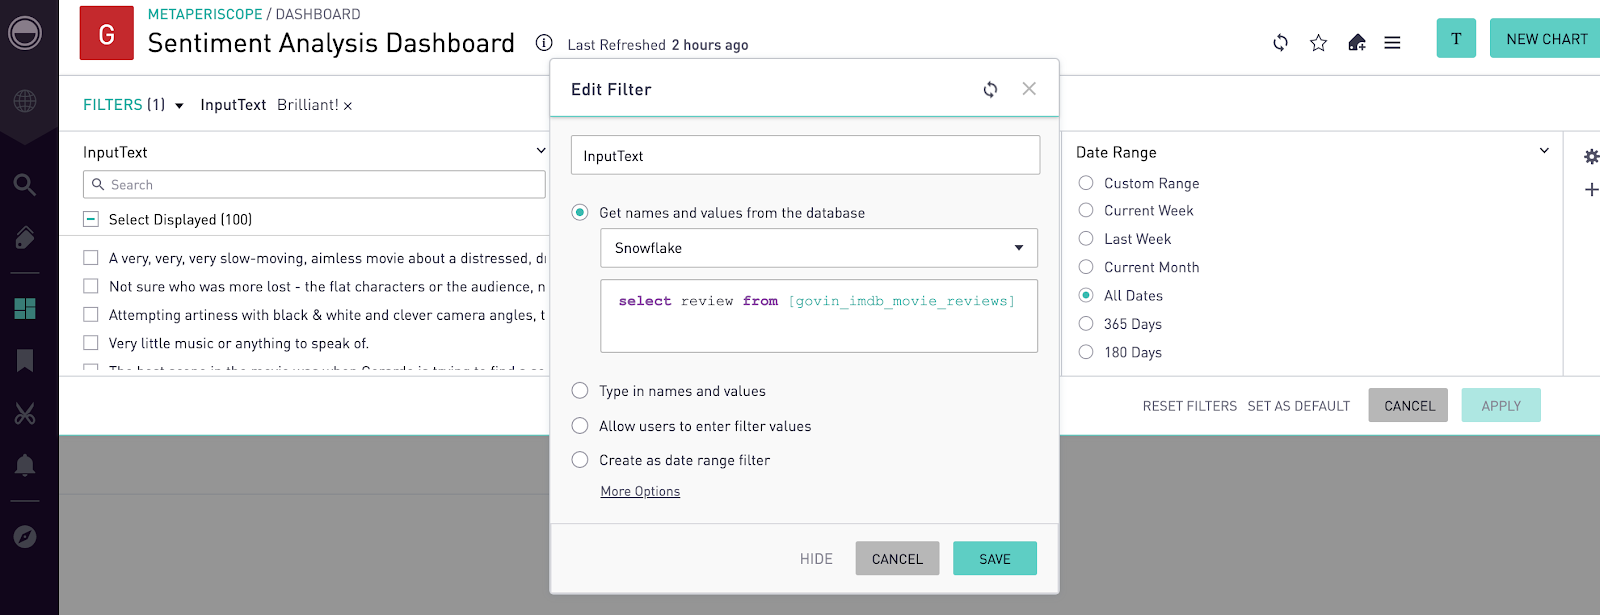This screenshot has width=1600, height=615.
Task: Click the METAPERISCOPE breadcrumb link
Action: pos(205,14)
